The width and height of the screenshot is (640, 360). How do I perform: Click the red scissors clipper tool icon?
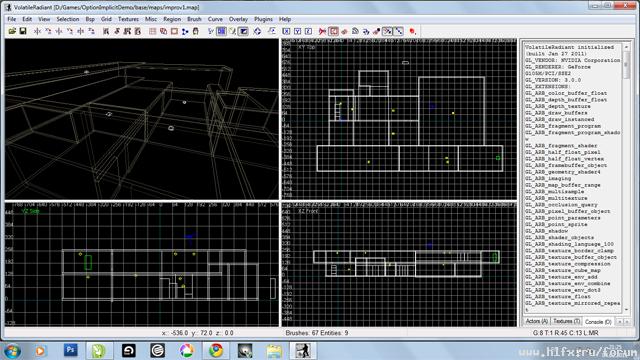pyautogui.click(x=322, y=31)
